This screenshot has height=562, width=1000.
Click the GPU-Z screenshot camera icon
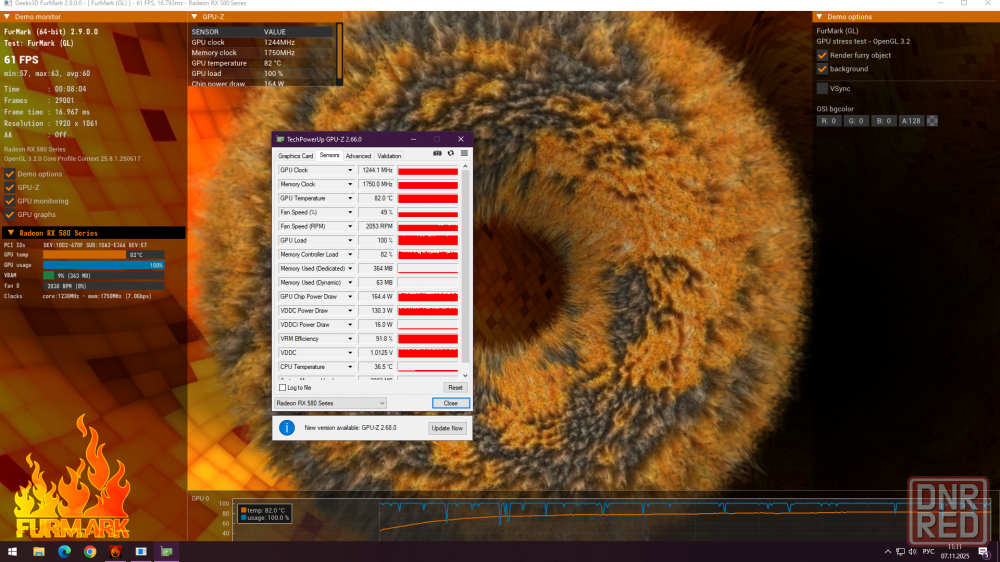(x=437, y=153)
